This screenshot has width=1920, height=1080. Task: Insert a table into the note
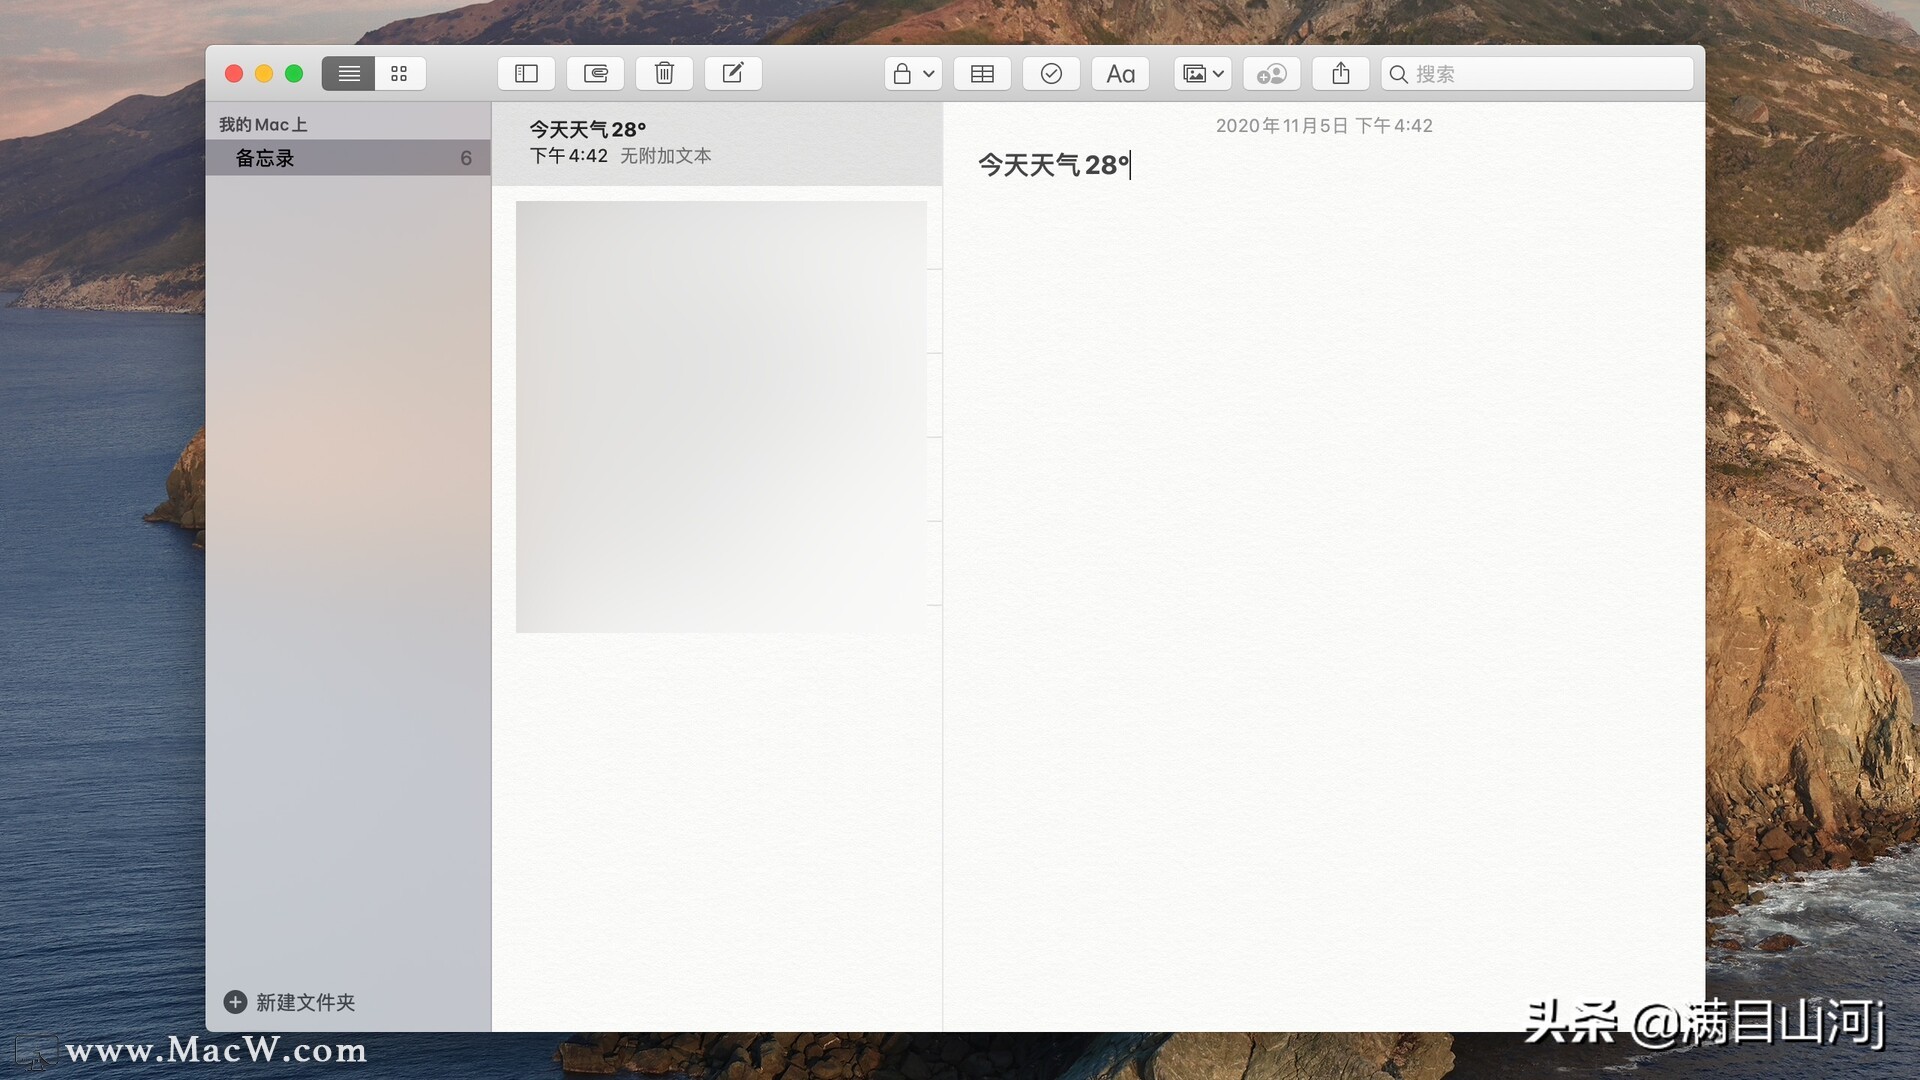pos(982,74)
